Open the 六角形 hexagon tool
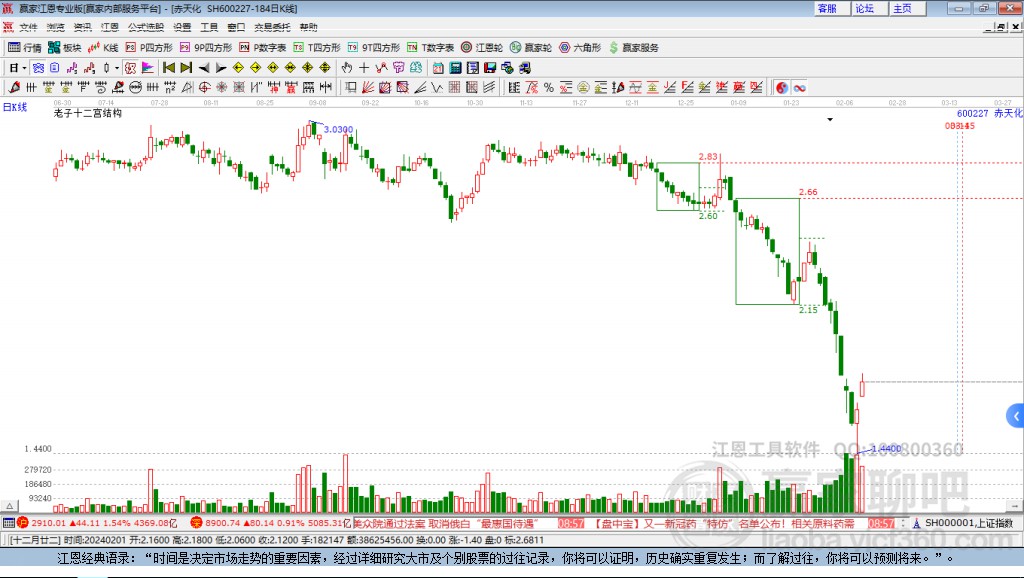 coord(580,47)
